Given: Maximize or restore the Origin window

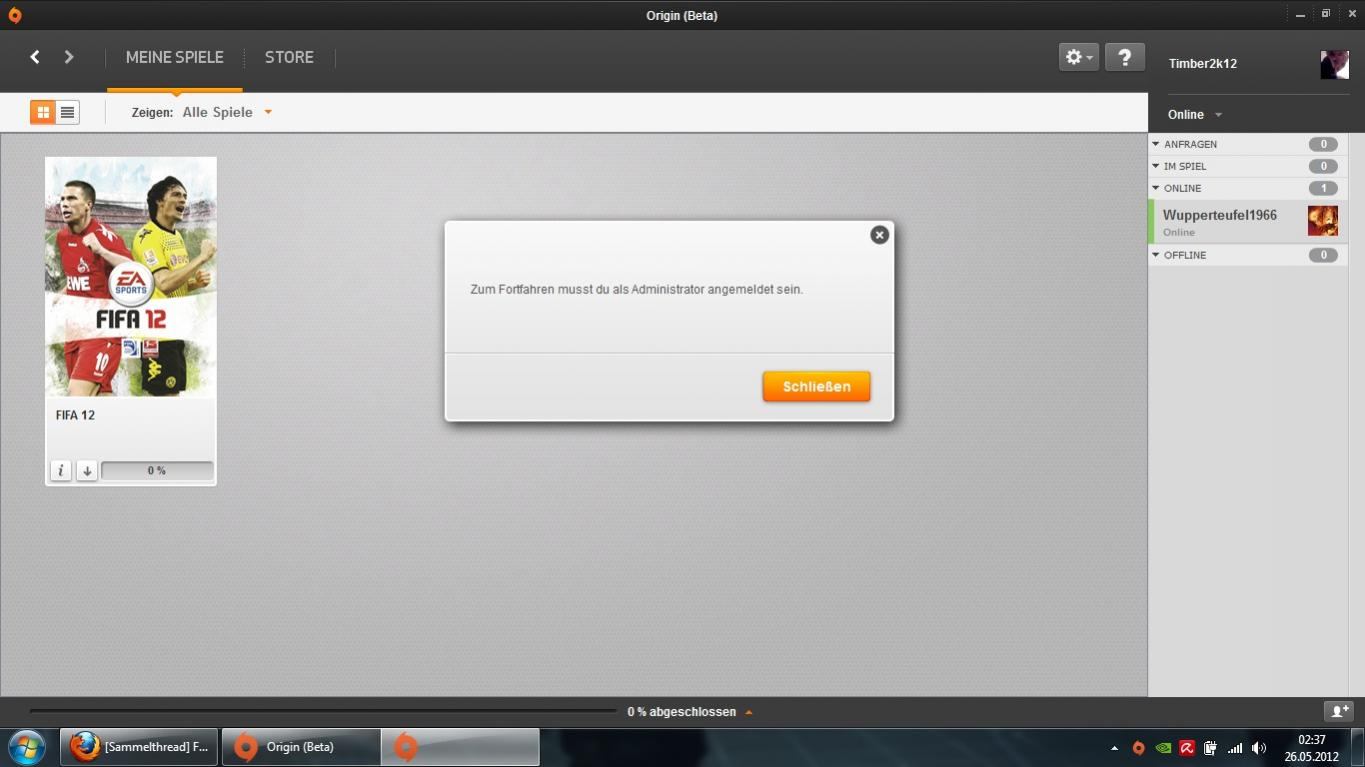Looking at the screenshot, I should [x=1326, y=14].
